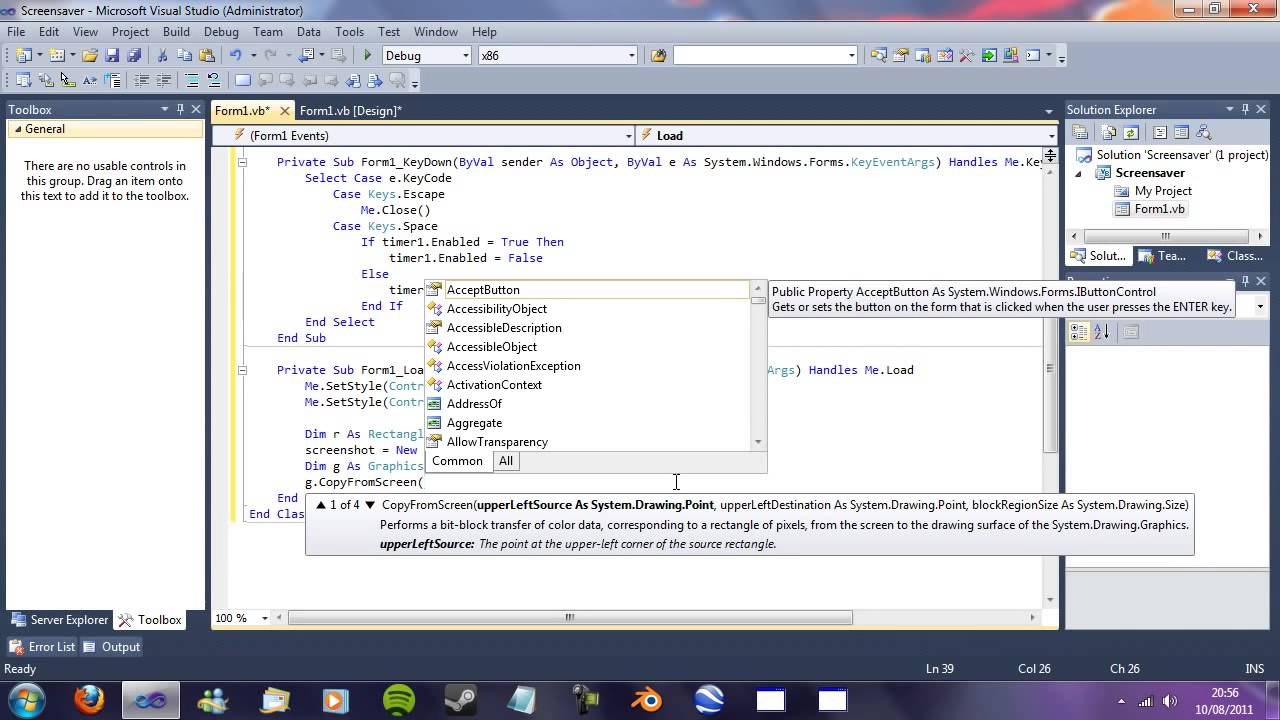The width and height of the screenshot is (1280, 720).
Task: Open the (Form1 Events) class dropdown
Action: tap(628, 136)
